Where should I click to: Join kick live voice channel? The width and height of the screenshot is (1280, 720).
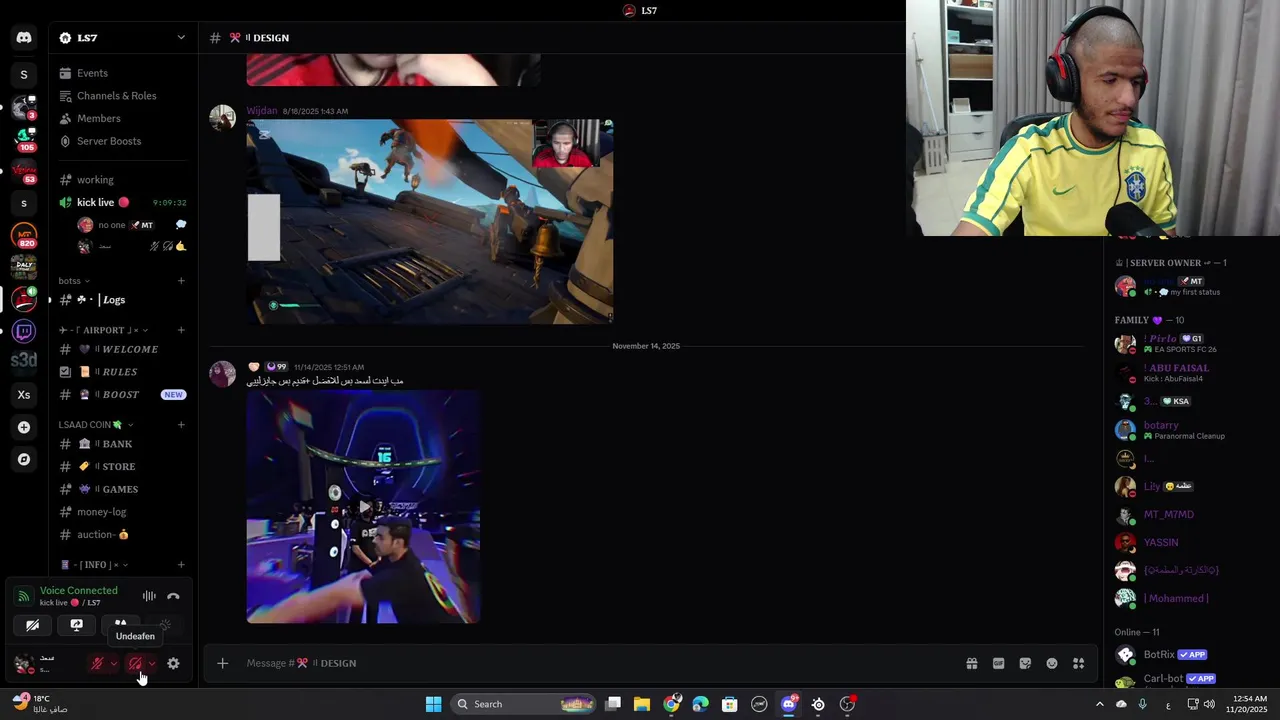pyautogui.click(x=123, y=202)
